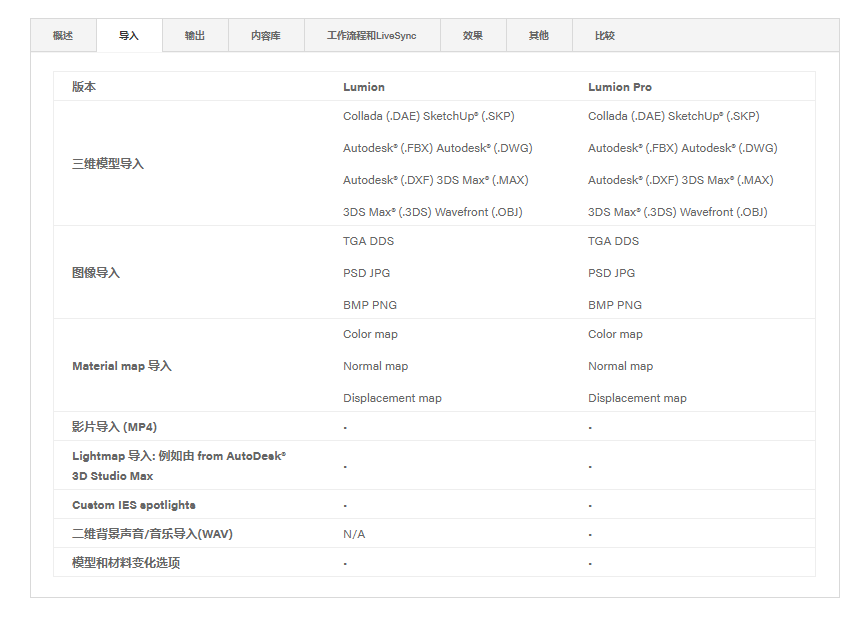The height and width of the screenshot is (622, 867).
Task: Open the 概述 tab
Action: coord(63,36)
